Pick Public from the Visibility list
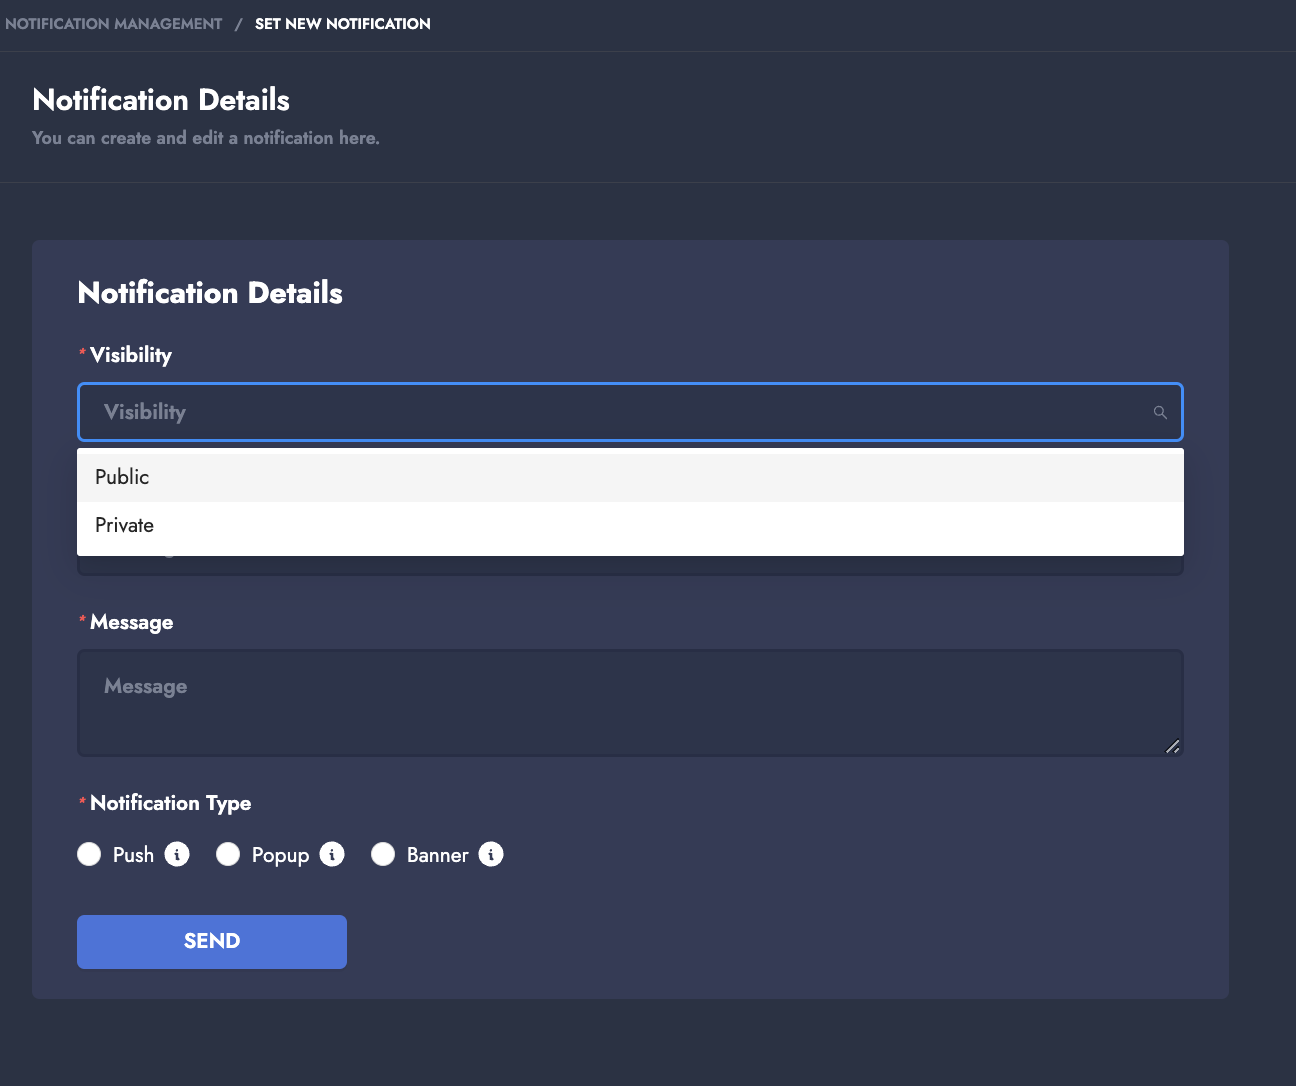This screenshot has width=1296, height=1086. coord(122,477)
